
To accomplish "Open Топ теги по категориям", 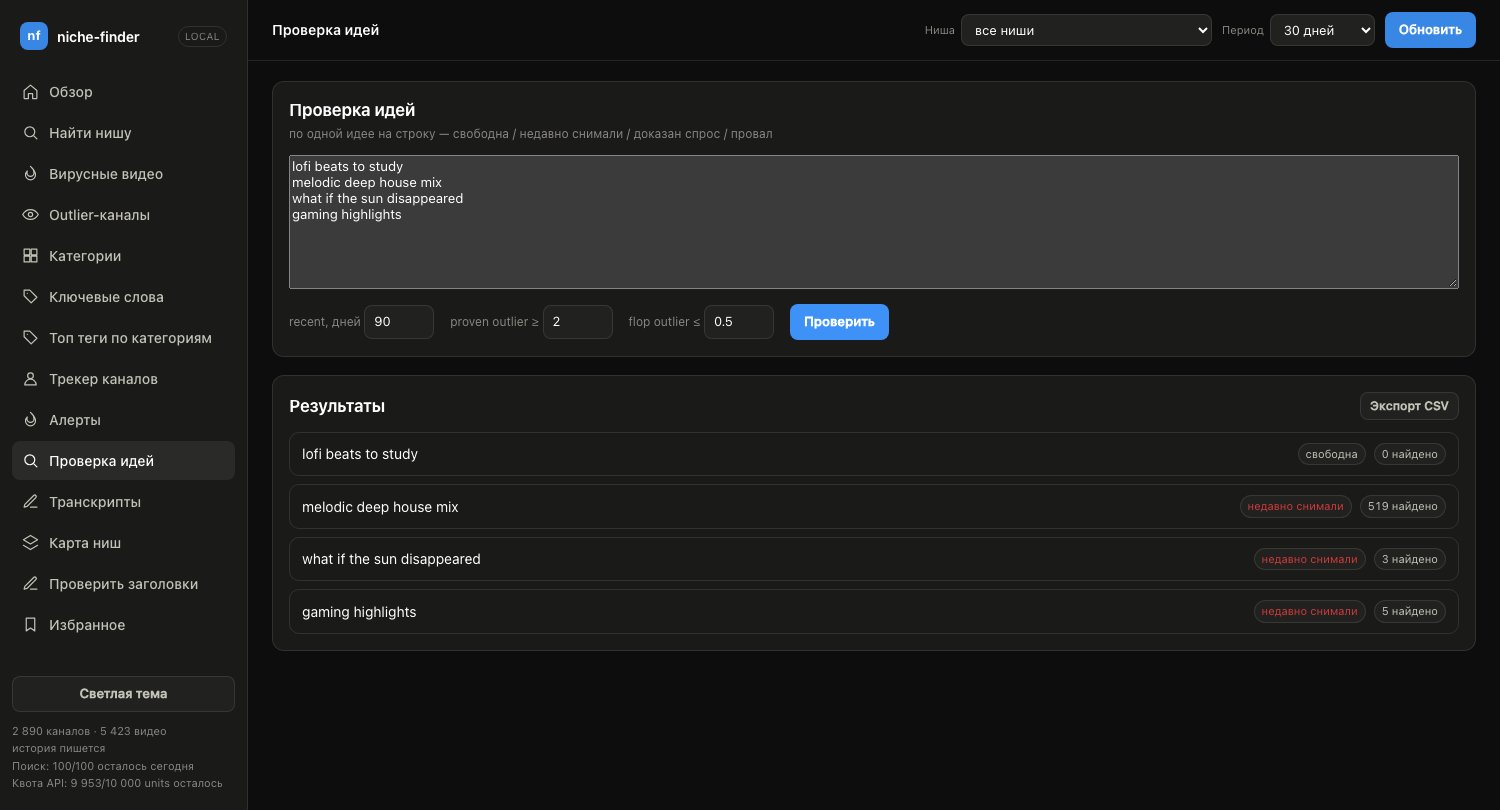I will click(123, 338).
